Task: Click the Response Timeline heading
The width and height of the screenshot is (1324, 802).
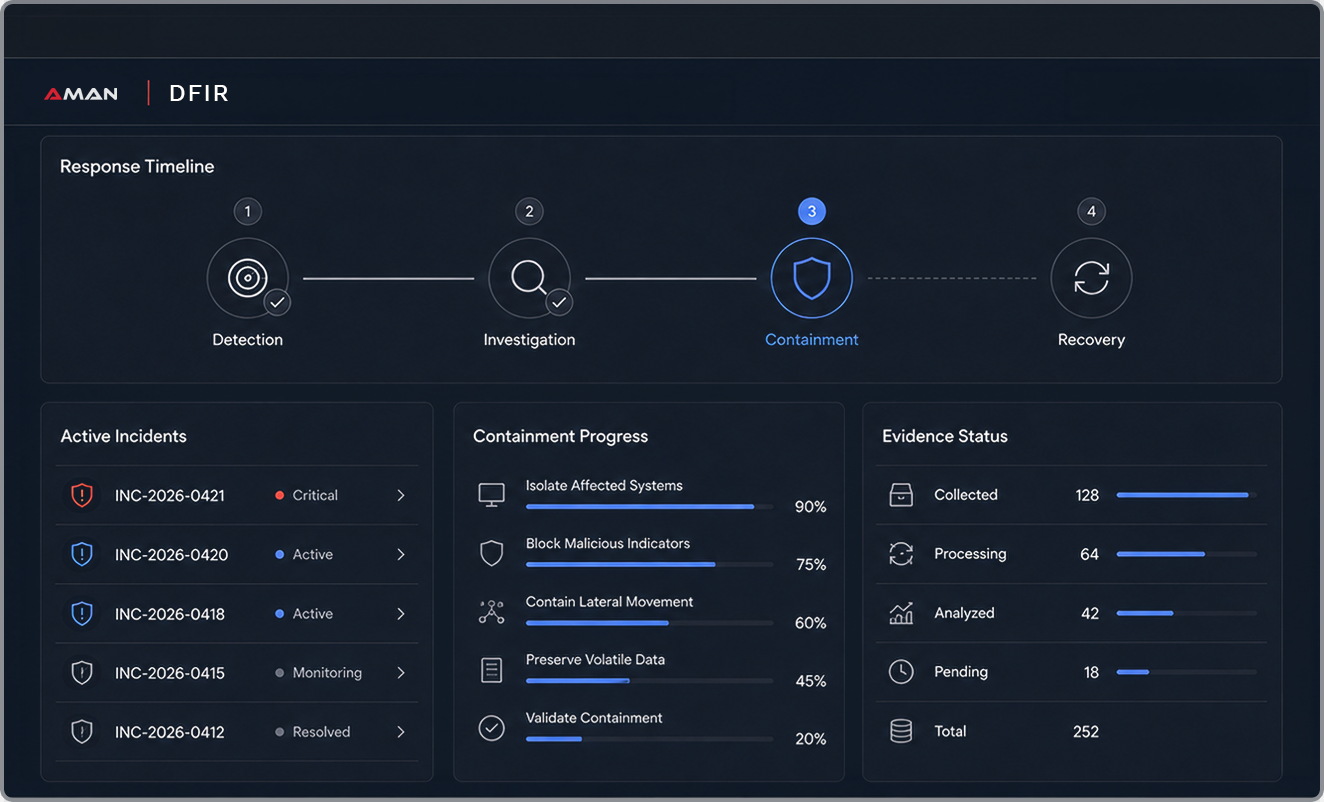Action: (x=137, y=167)
